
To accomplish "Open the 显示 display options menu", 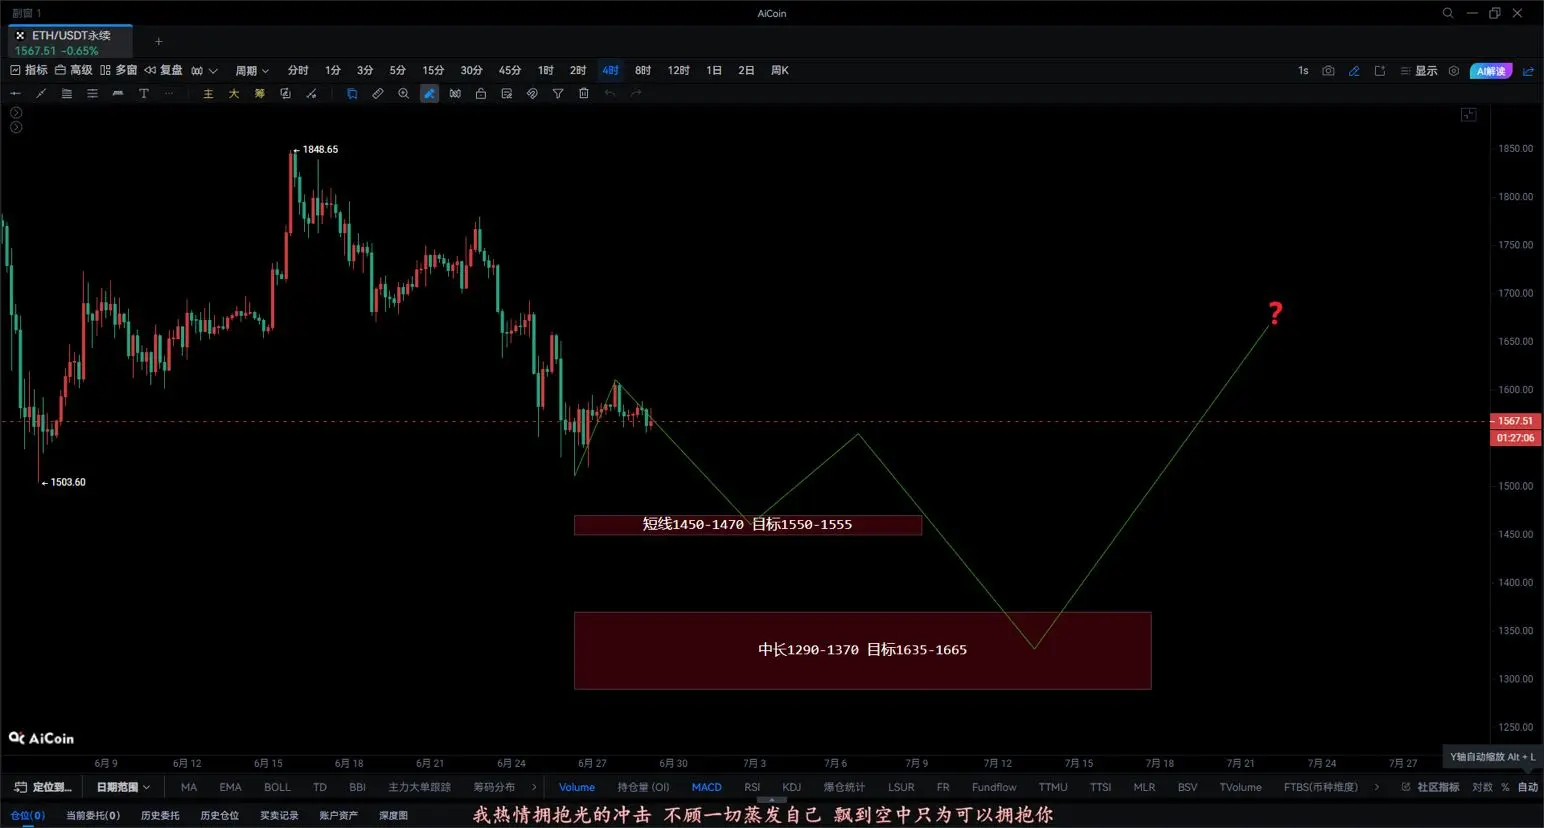I will [1419, 71].
